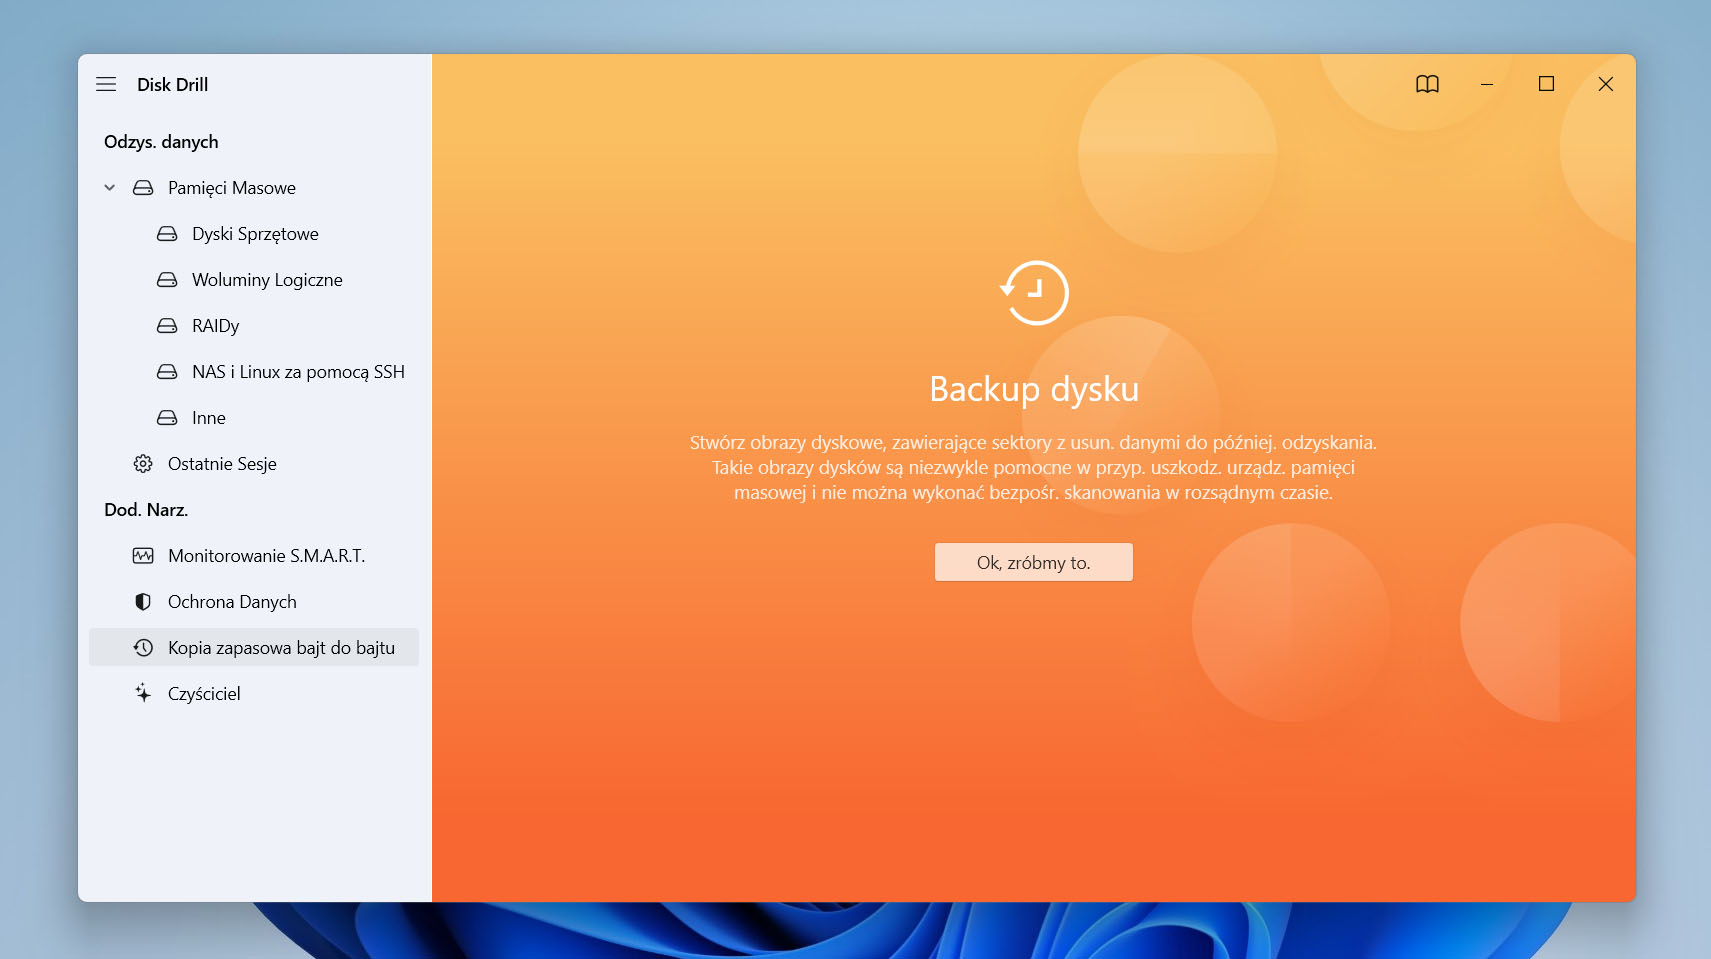
Task: Click the large backup clock icon
Action: 1034,293
